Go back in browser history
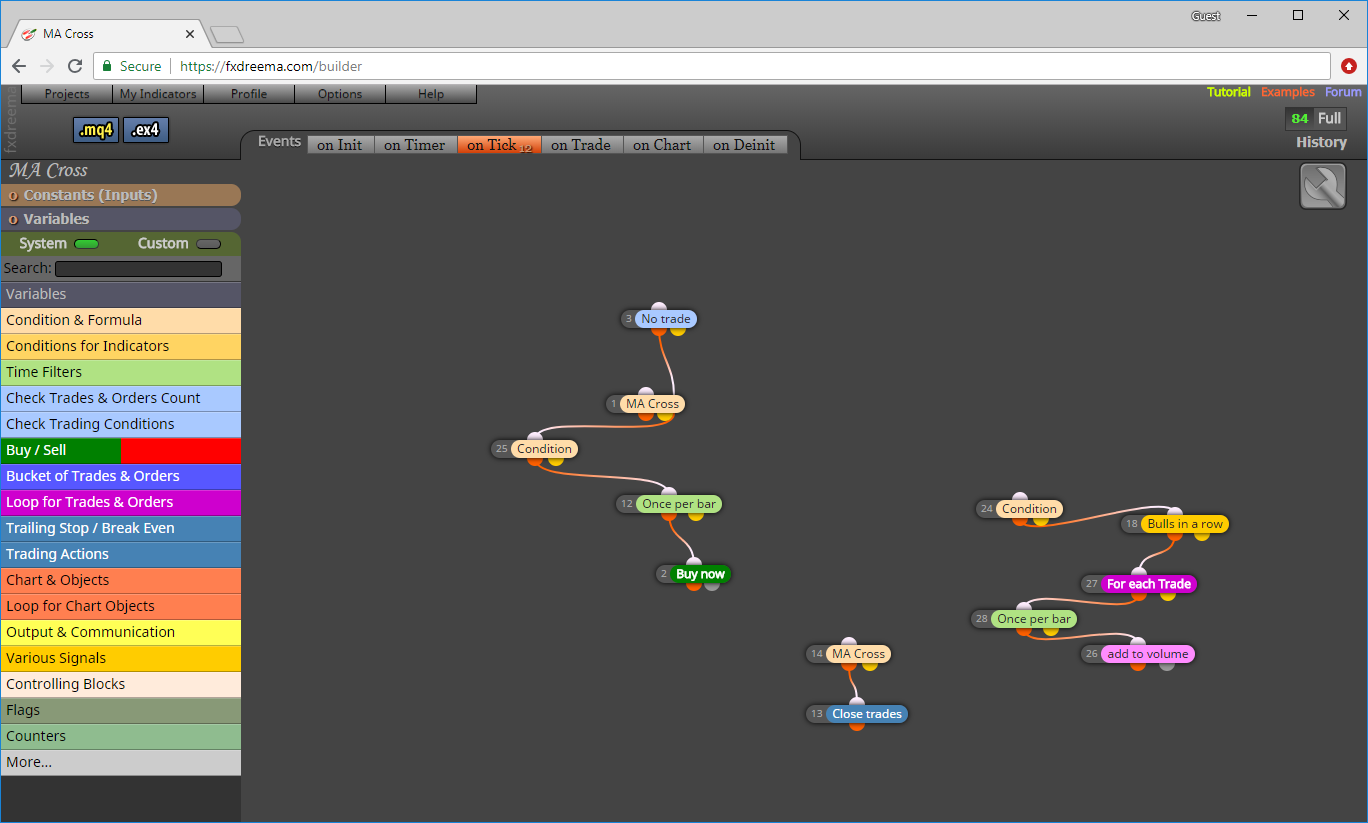The image size is (1368, 823). 19,66
